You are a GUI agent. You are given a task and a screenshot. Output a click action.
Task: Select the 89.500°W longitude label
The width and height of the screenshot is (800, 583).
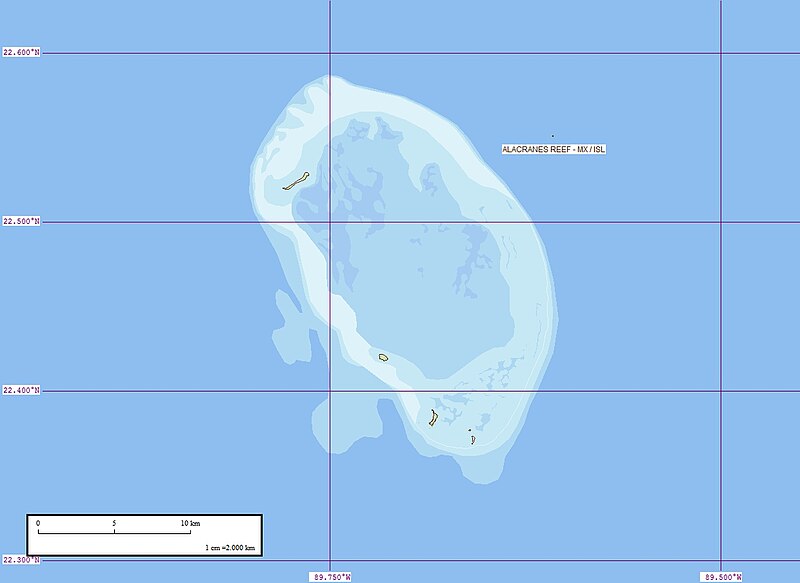720,577
